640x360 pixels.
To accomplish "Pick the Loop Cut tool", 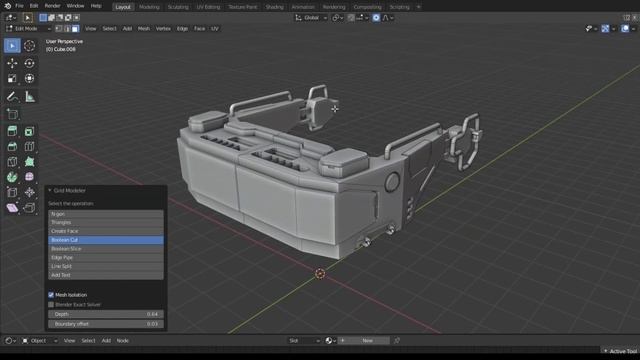I will [29, 147].
